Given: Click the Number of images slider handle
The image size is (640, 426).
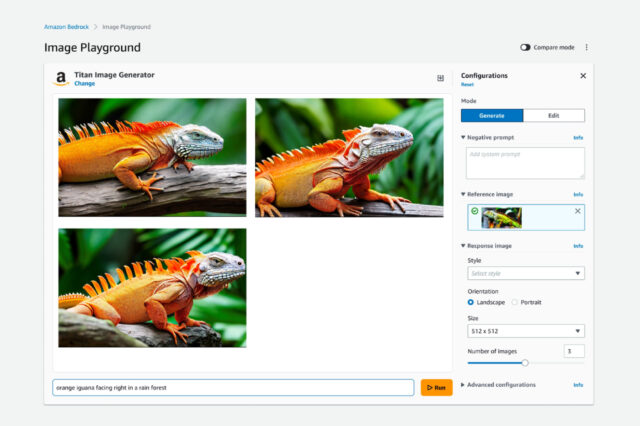Looking at the screenshot, I should pyautogui.click(x=525, y=362).
